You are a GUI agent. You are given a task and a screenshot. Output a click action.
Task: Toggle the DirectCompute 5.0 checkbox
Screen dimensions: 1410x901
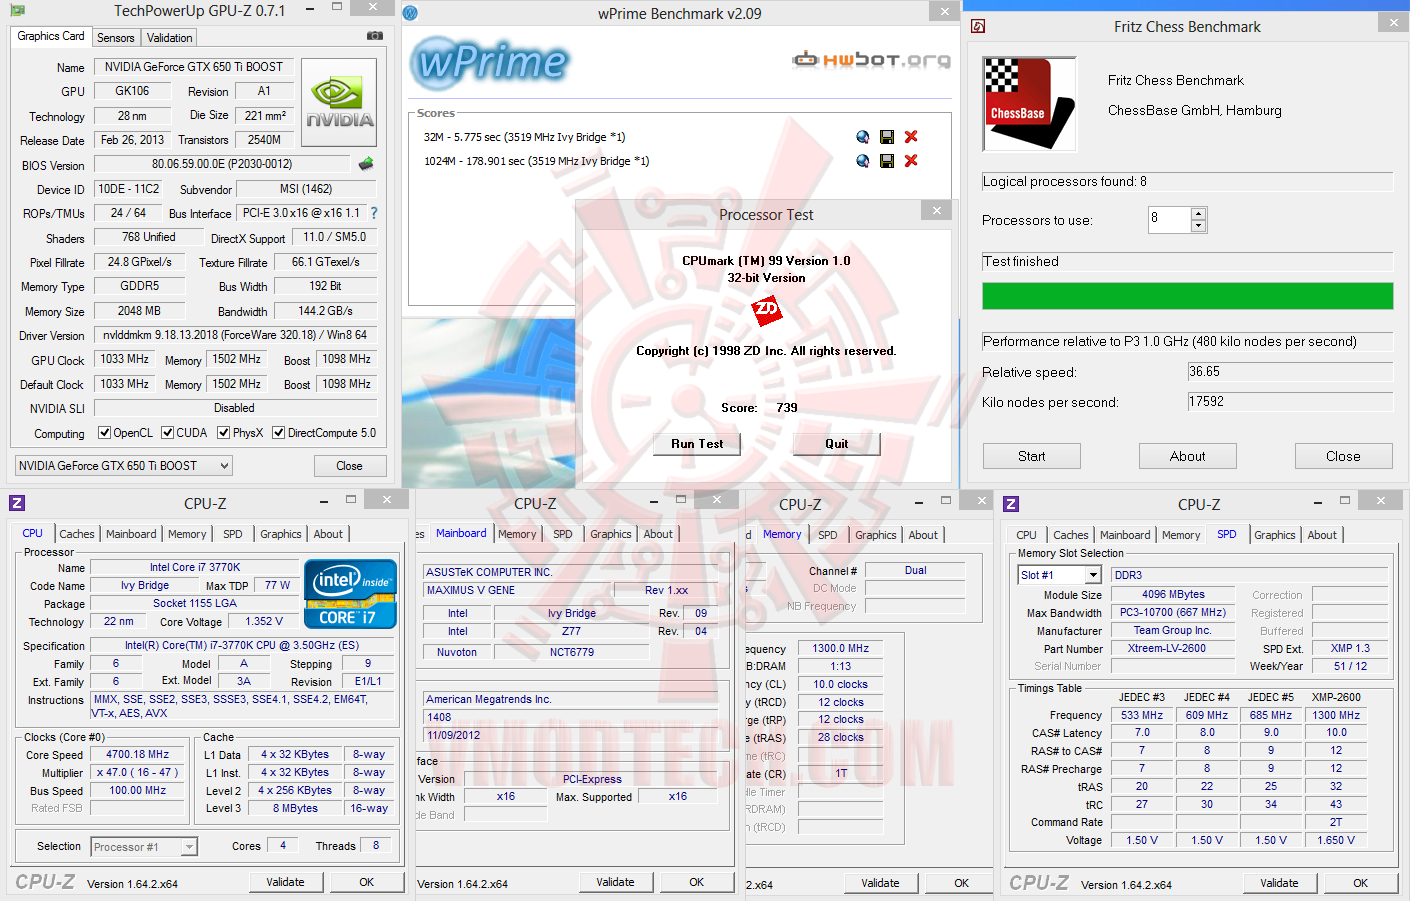(x=278, y=433)
